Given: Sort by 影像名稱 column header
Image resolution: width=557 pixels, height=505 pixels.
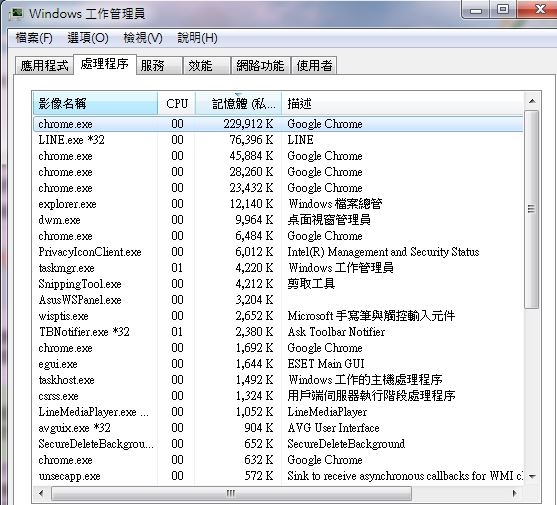Looking at the screenshot, I should tap(95, 103).
